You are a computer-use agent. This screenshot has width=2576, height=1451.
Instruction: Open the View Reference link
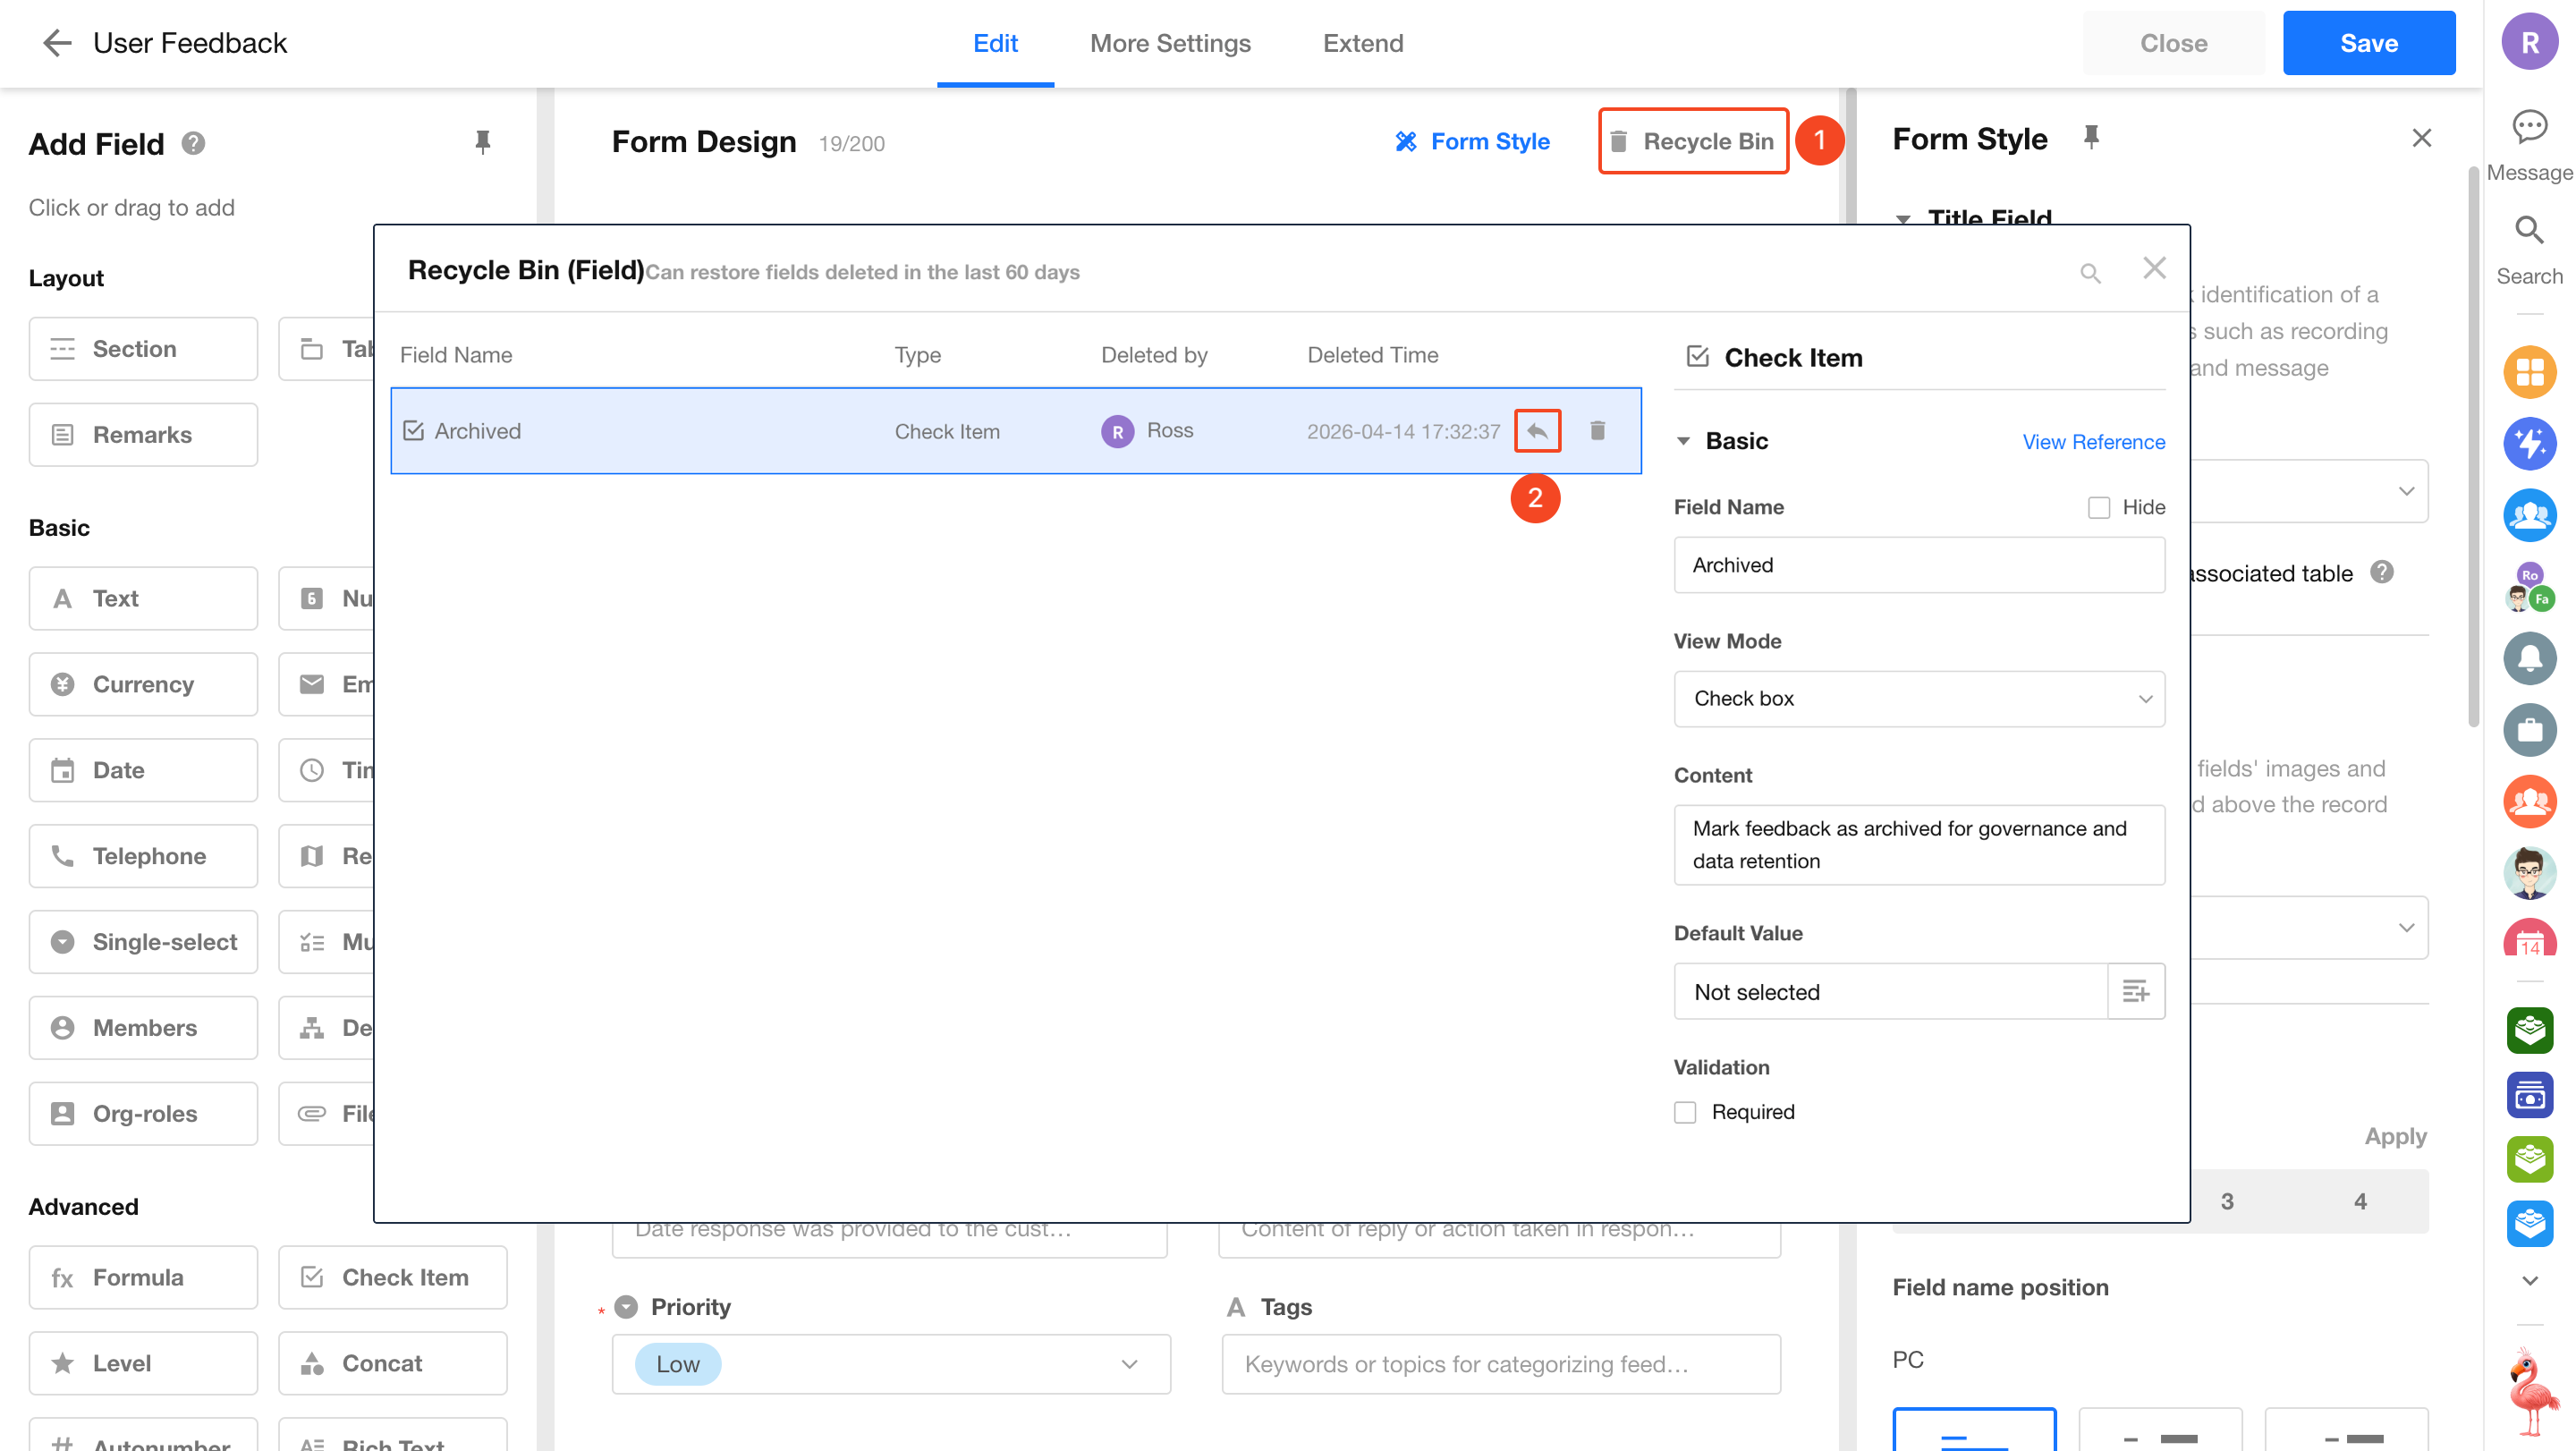coord(2093,442)
